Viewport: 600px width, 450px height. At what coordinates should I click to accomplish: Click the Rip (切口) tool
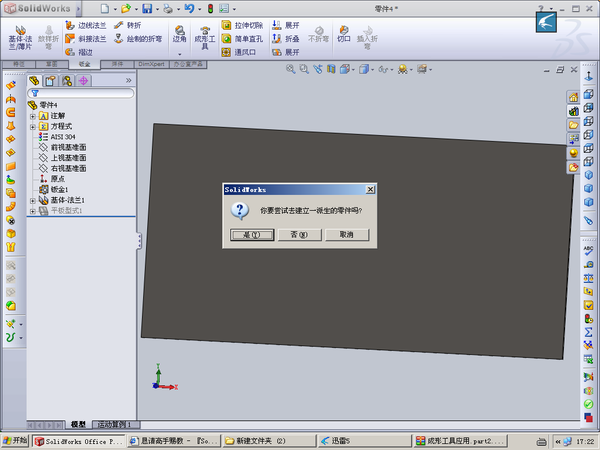pyautogui.click(x=344, y=34)
